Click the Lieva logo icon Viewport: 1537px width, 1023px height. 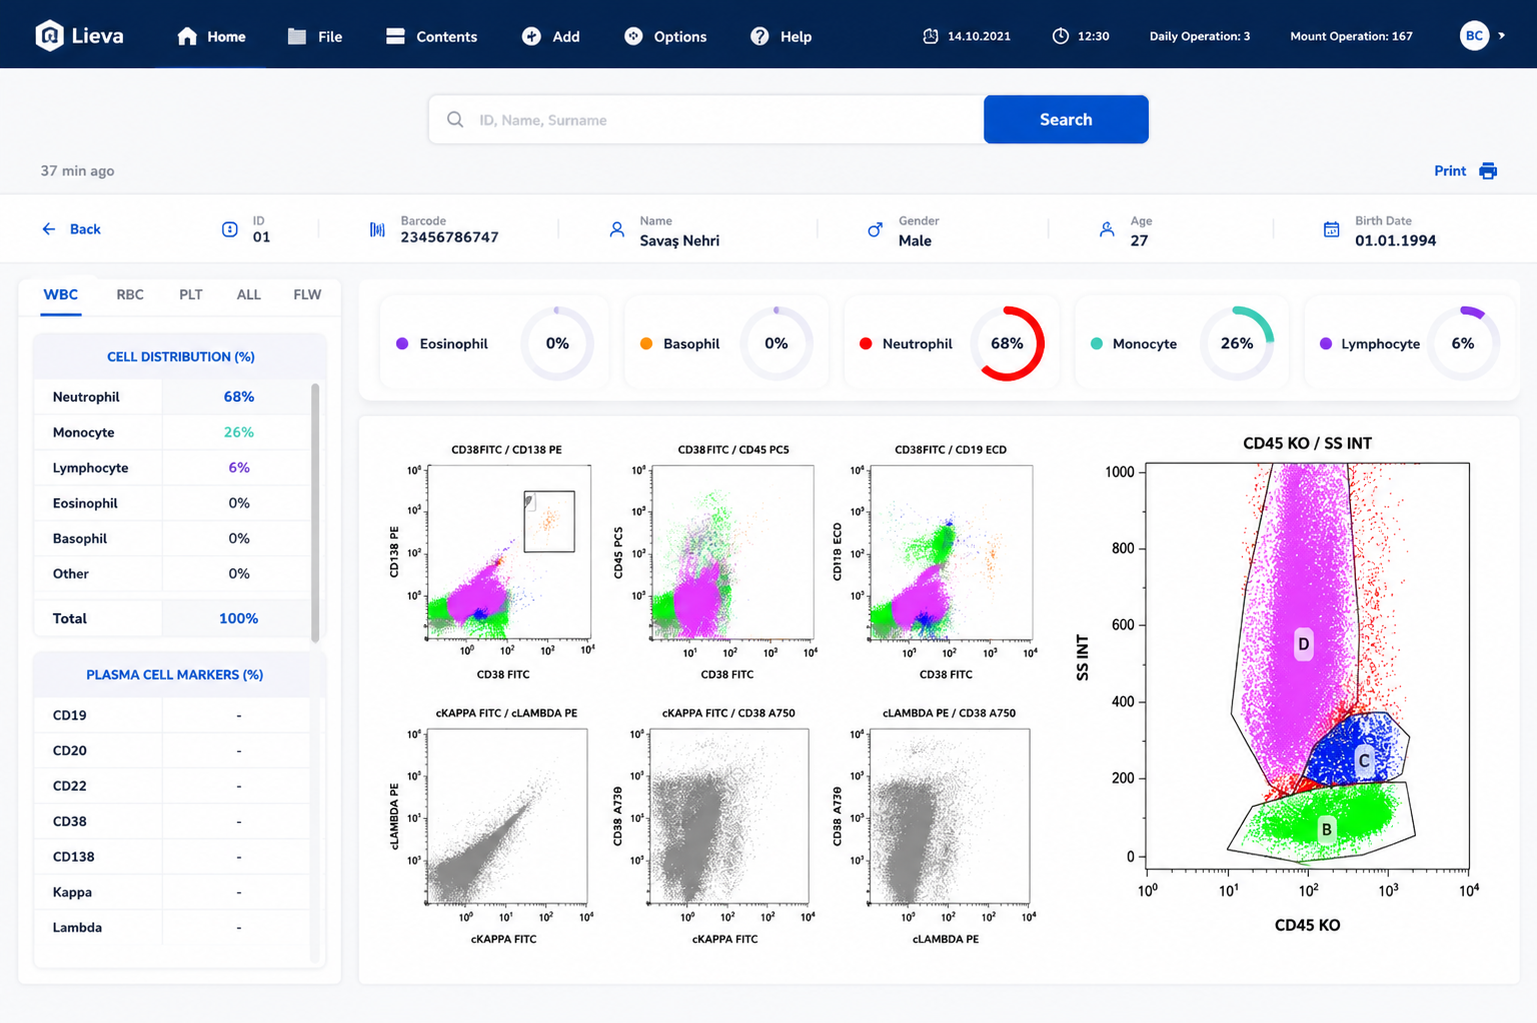point(49,36)
